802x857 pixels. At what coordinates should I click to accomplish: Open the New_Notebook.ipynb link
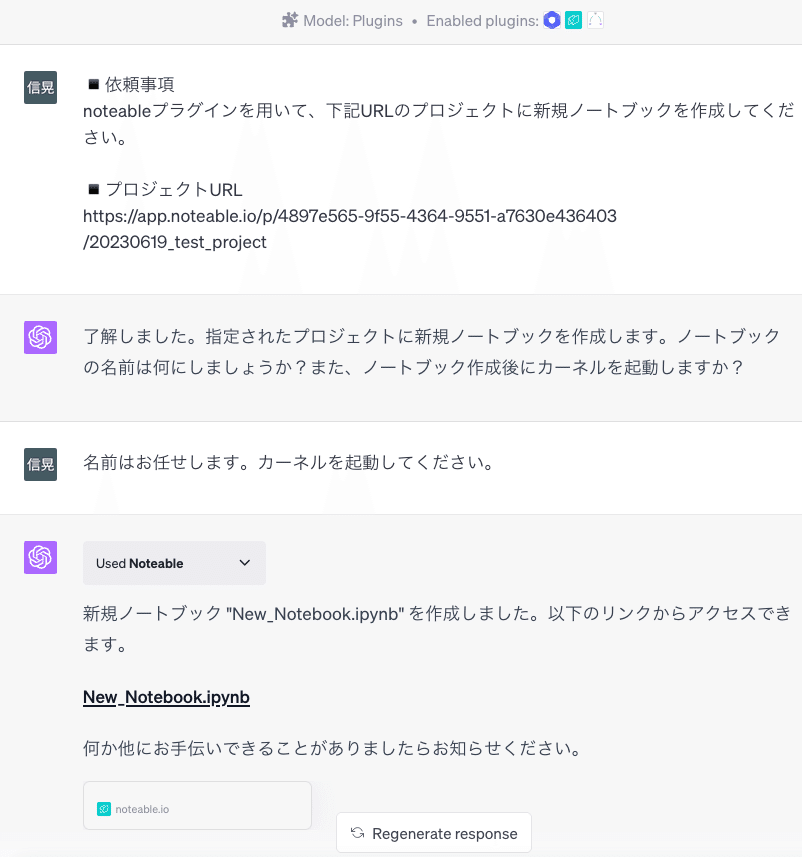pos(166,696)
